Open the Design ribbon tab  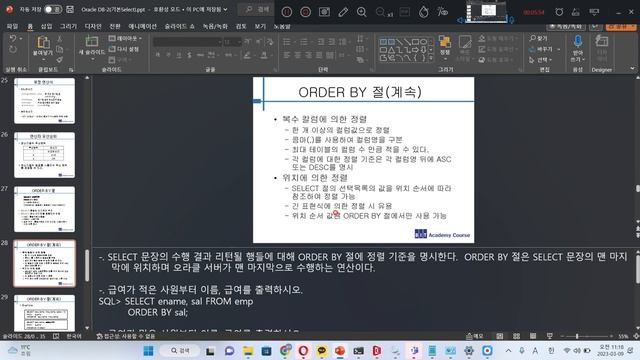[x=93, y=26]
